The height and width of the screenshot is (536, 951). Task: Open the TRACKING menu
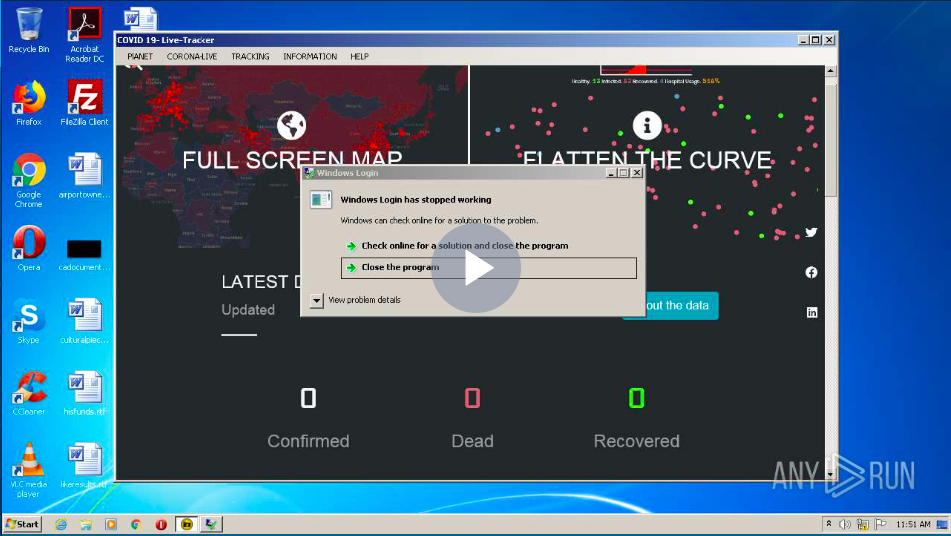point(250,56)
